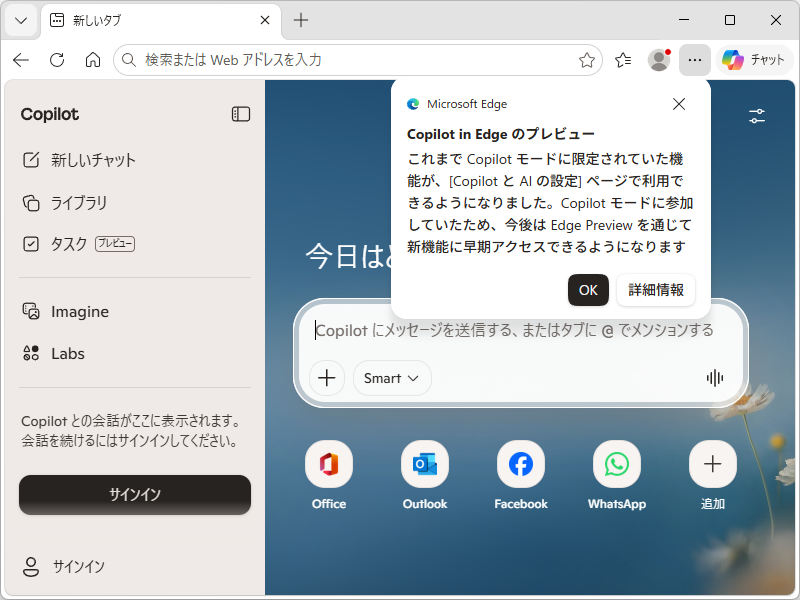Screen dimensions: 800x600
Task: Click the Copilot in Edge のプレビュー heading
Action: pyautogui.click(x=501, y=134)
